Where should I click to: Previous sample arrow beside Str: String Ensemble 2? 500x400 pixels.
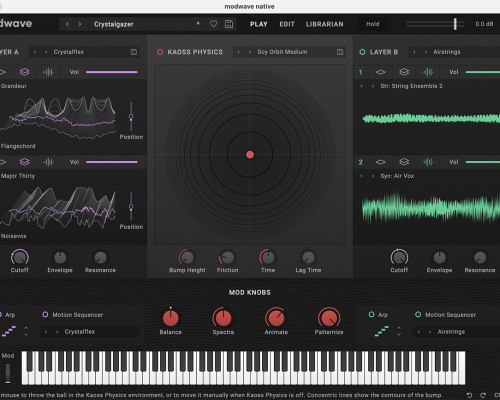362,86
